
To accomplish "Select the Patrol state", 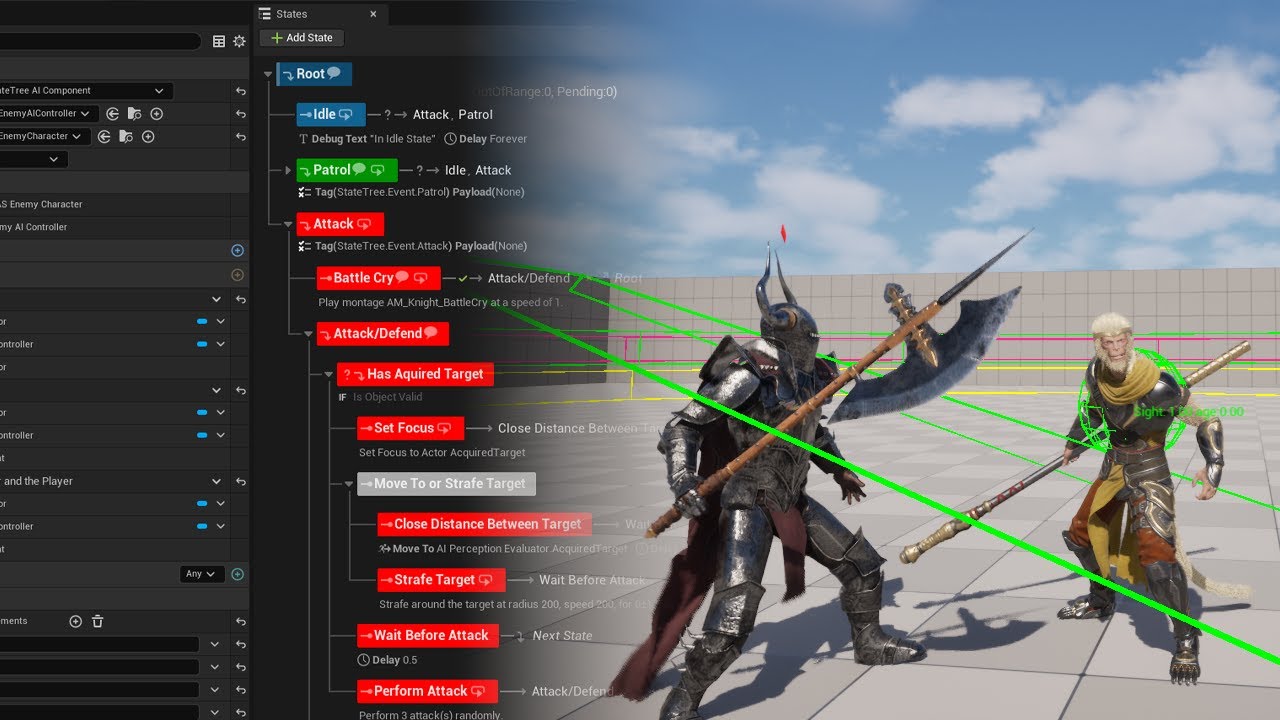I will pos(347,170).
